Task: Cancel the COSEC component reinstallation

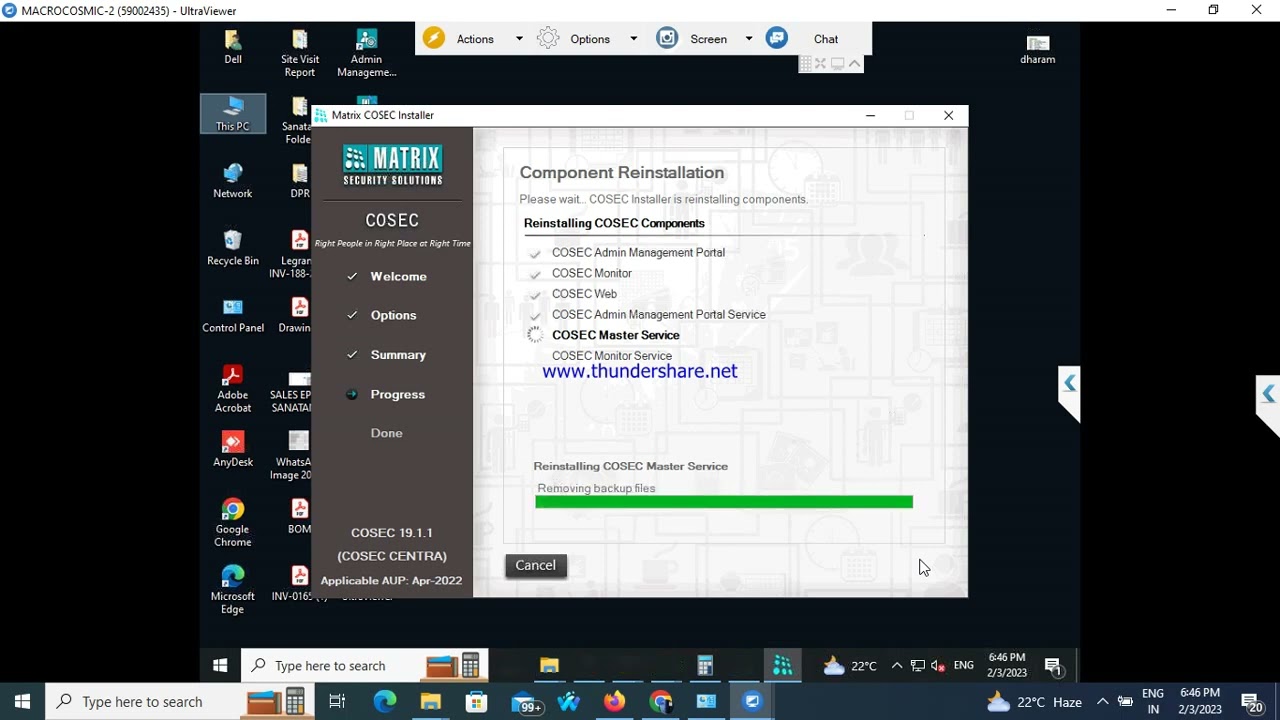Action: click(x=536, y=565)
